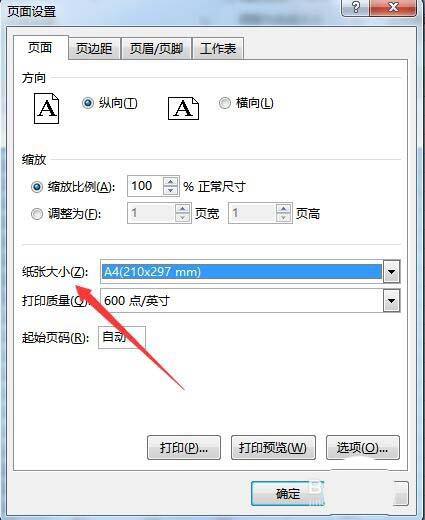Select the 横向 radio button

[225, 103]
